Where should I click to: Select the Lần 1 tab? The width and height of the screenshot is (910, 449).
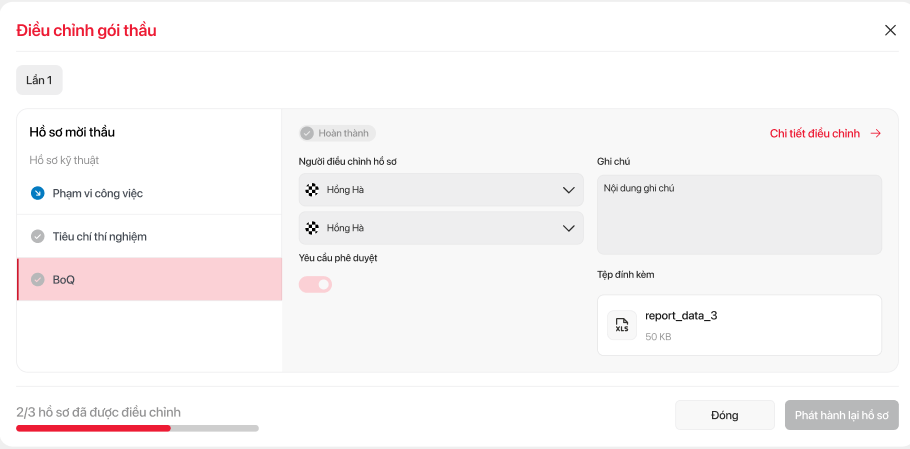[x=39, y=80]
